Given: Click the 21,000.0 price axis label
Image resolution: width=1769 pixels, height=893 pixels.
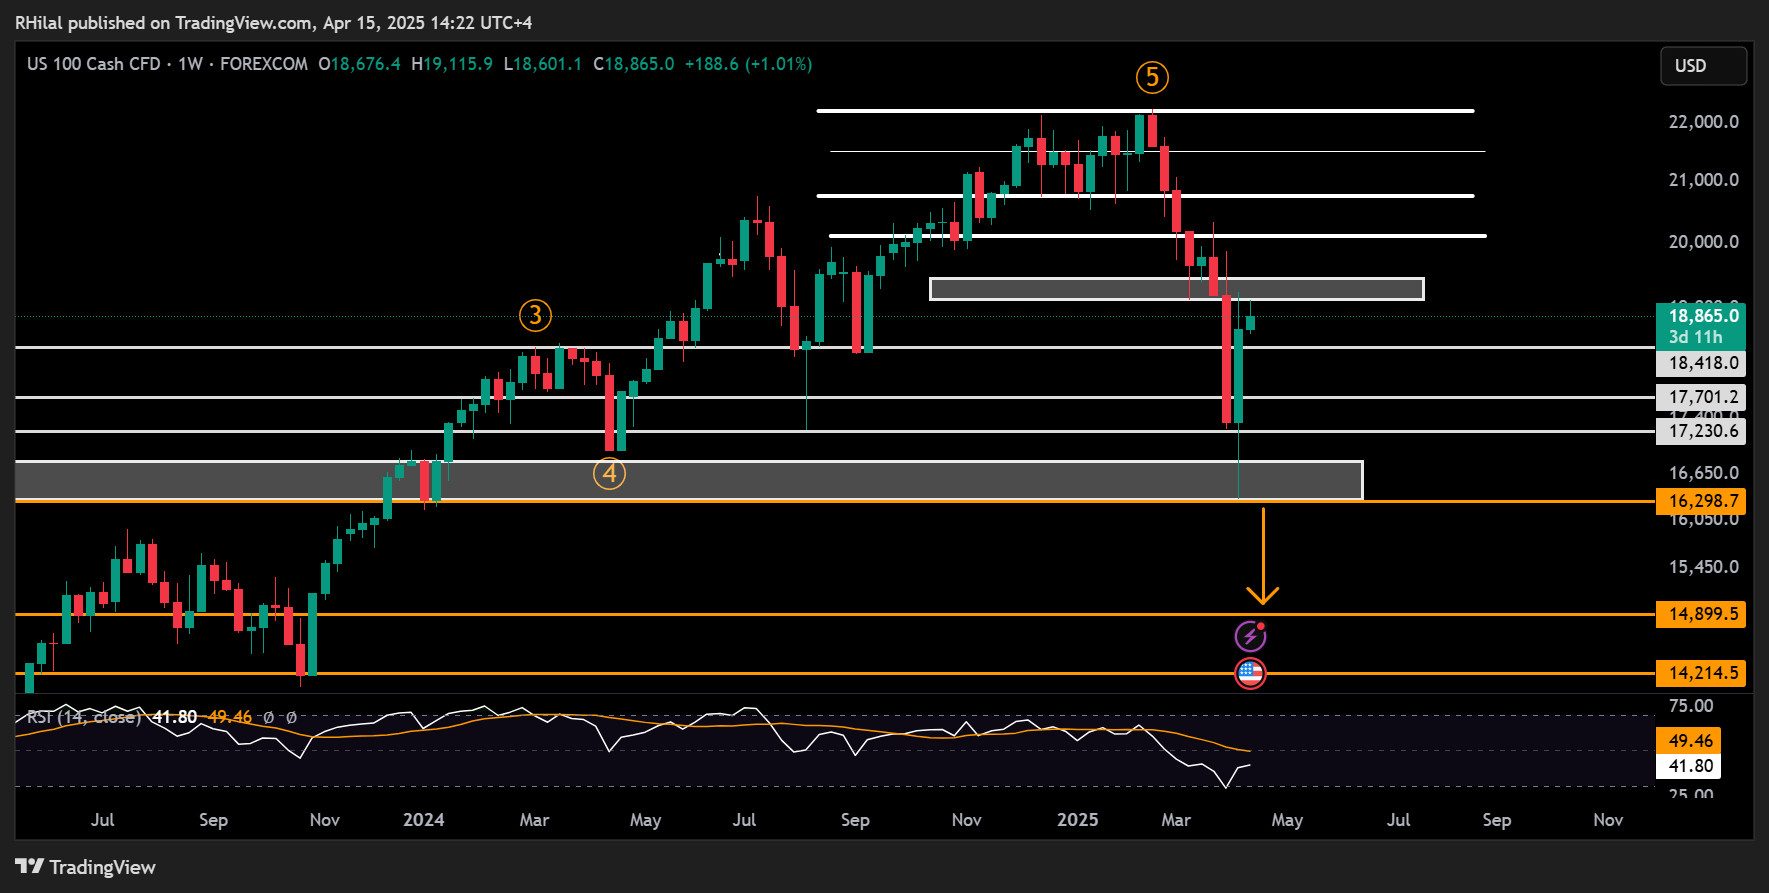Looking at the screenshot, I should (1704, 180).
